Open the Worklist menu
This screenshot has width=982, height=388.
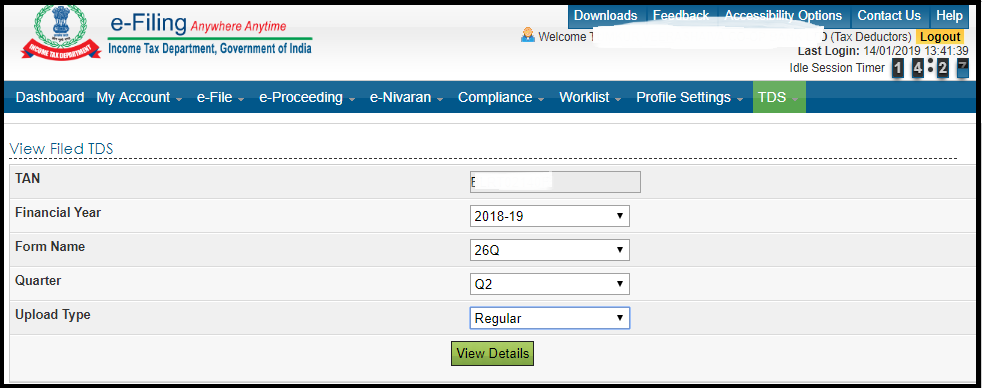(x=591, y=98)
